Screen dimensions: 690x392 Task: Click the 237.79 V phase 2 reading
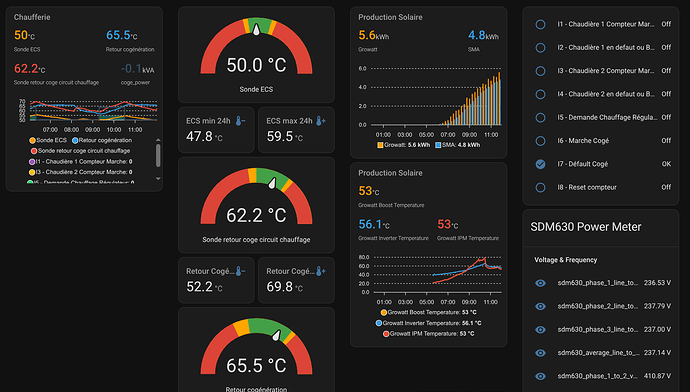pyautogui.click(x=657, y=306)
